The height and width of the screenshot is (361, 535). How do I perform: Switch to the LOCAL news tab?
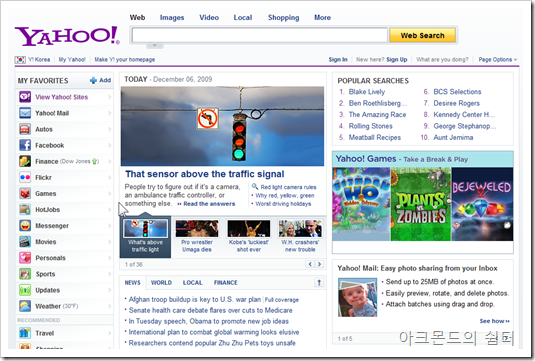[x=192, y=283]
